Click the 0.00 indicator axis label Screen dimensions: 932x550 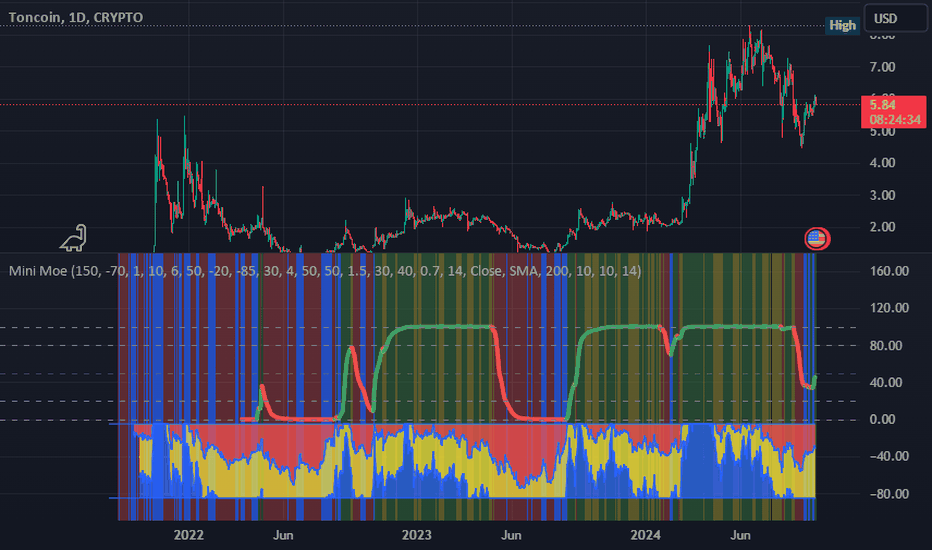point(882,420)
